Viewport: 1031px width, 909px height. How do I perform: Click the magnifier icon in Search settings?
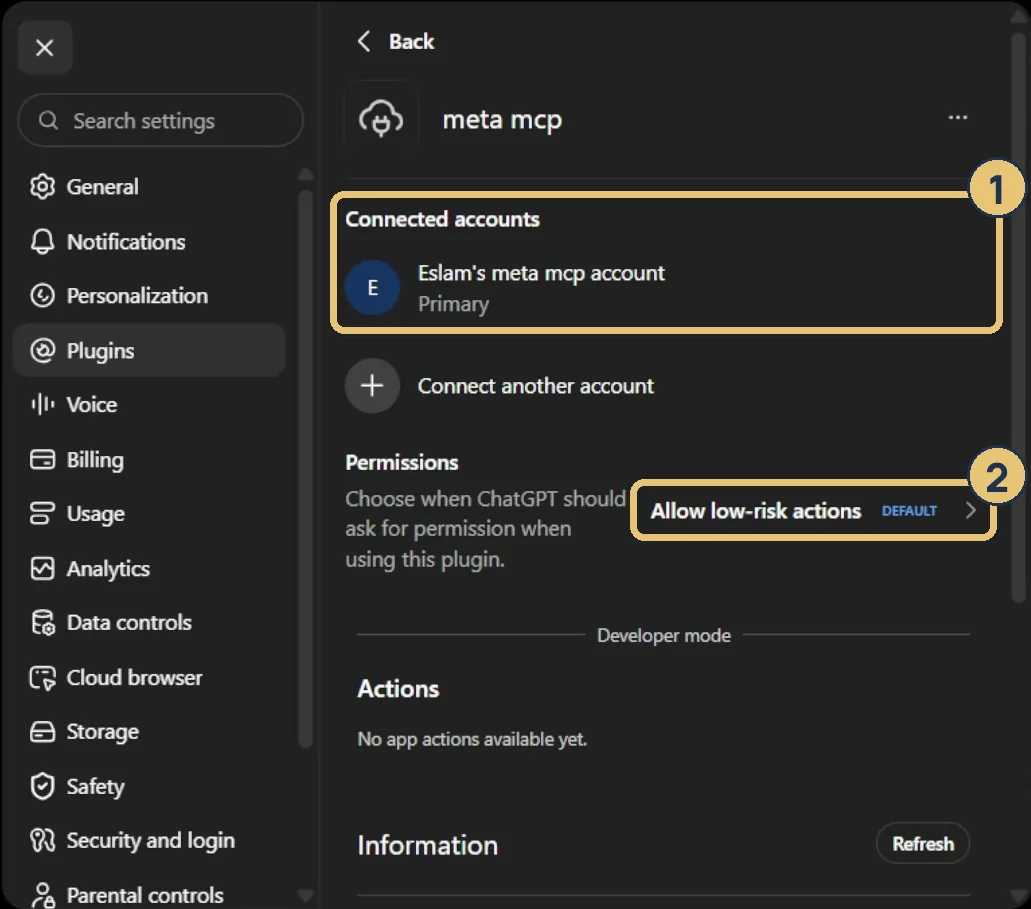point(48,120)
